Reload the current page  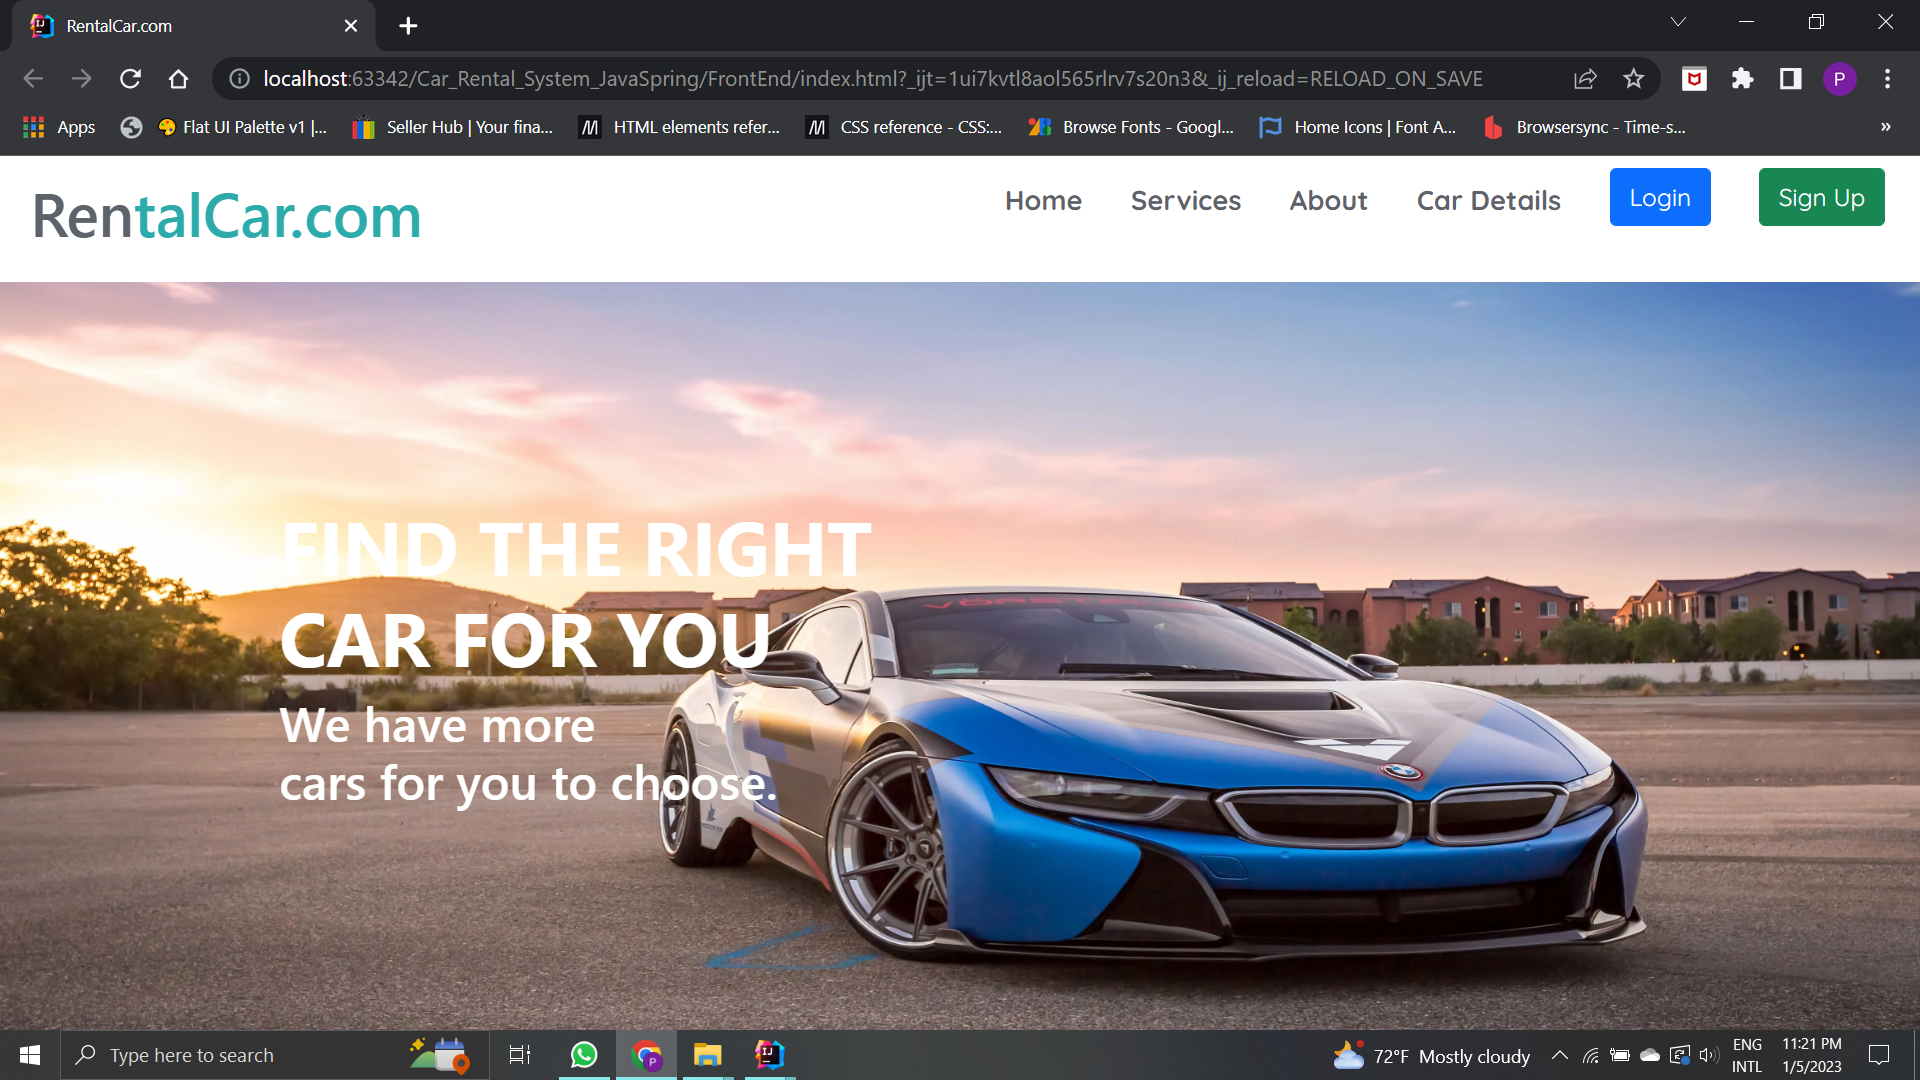[x=130, y=79]
